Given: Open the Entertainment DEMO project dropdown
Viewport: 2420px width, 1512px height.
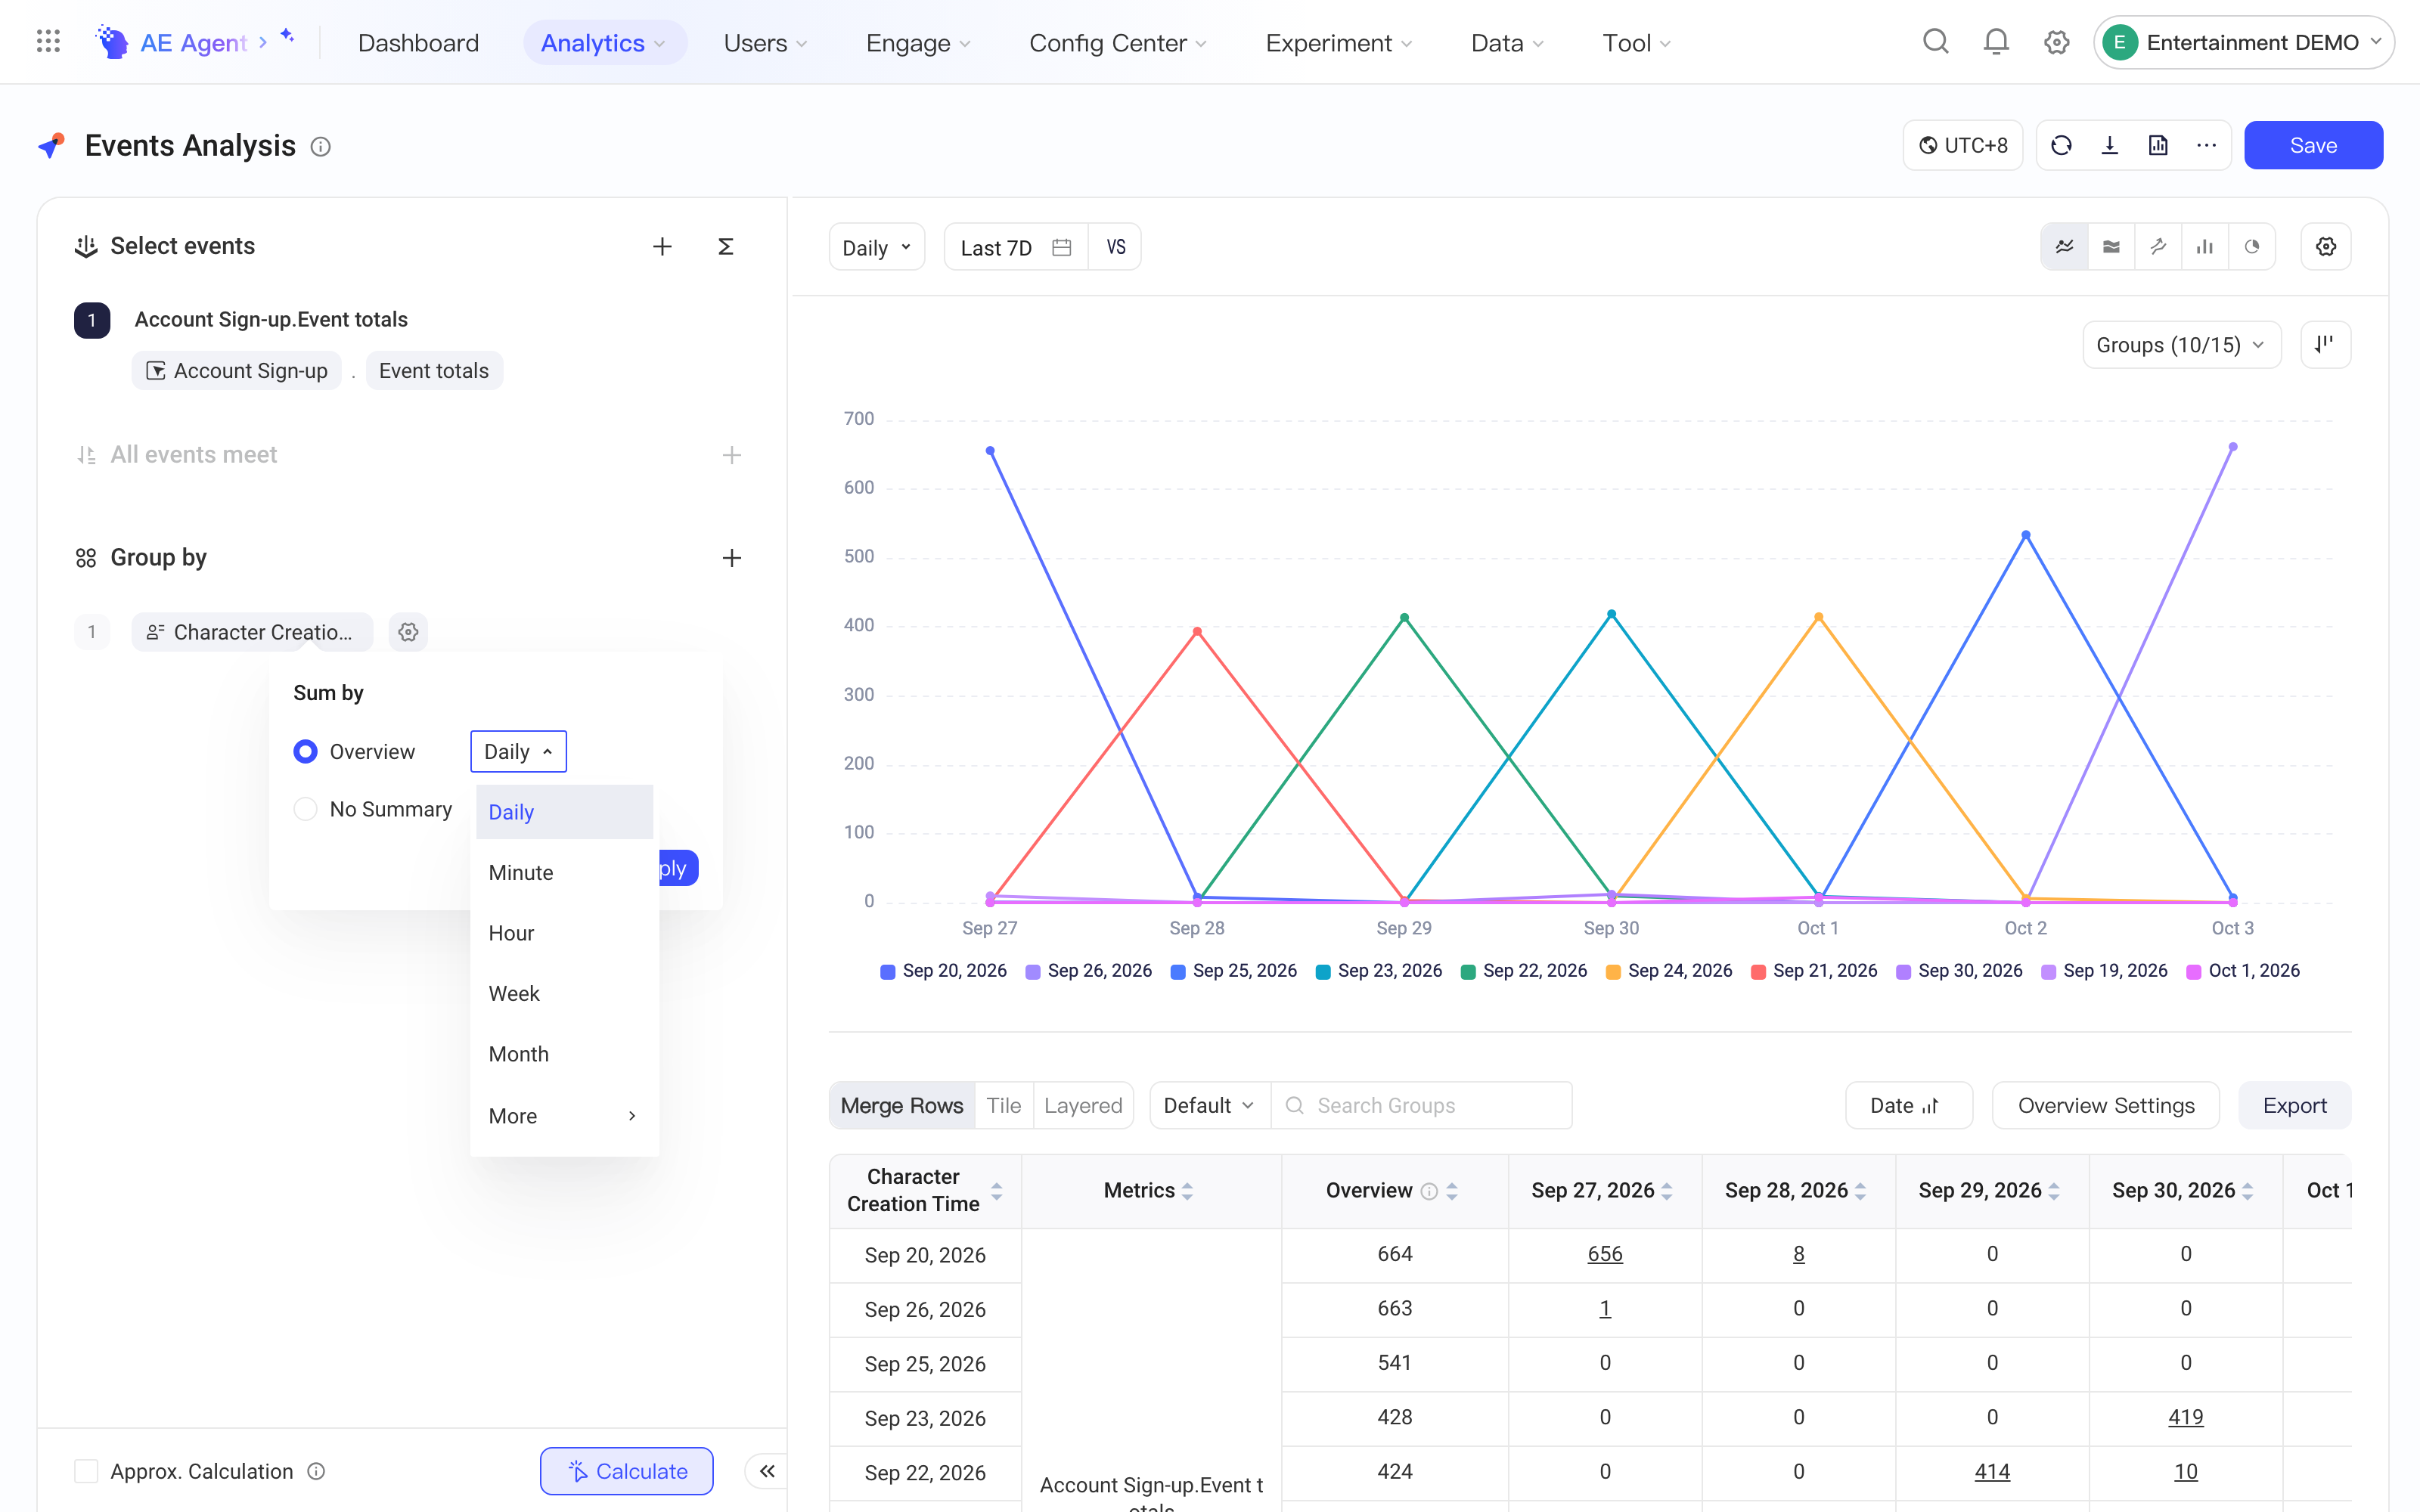Looking at the screenshot, I should 2243,42.
